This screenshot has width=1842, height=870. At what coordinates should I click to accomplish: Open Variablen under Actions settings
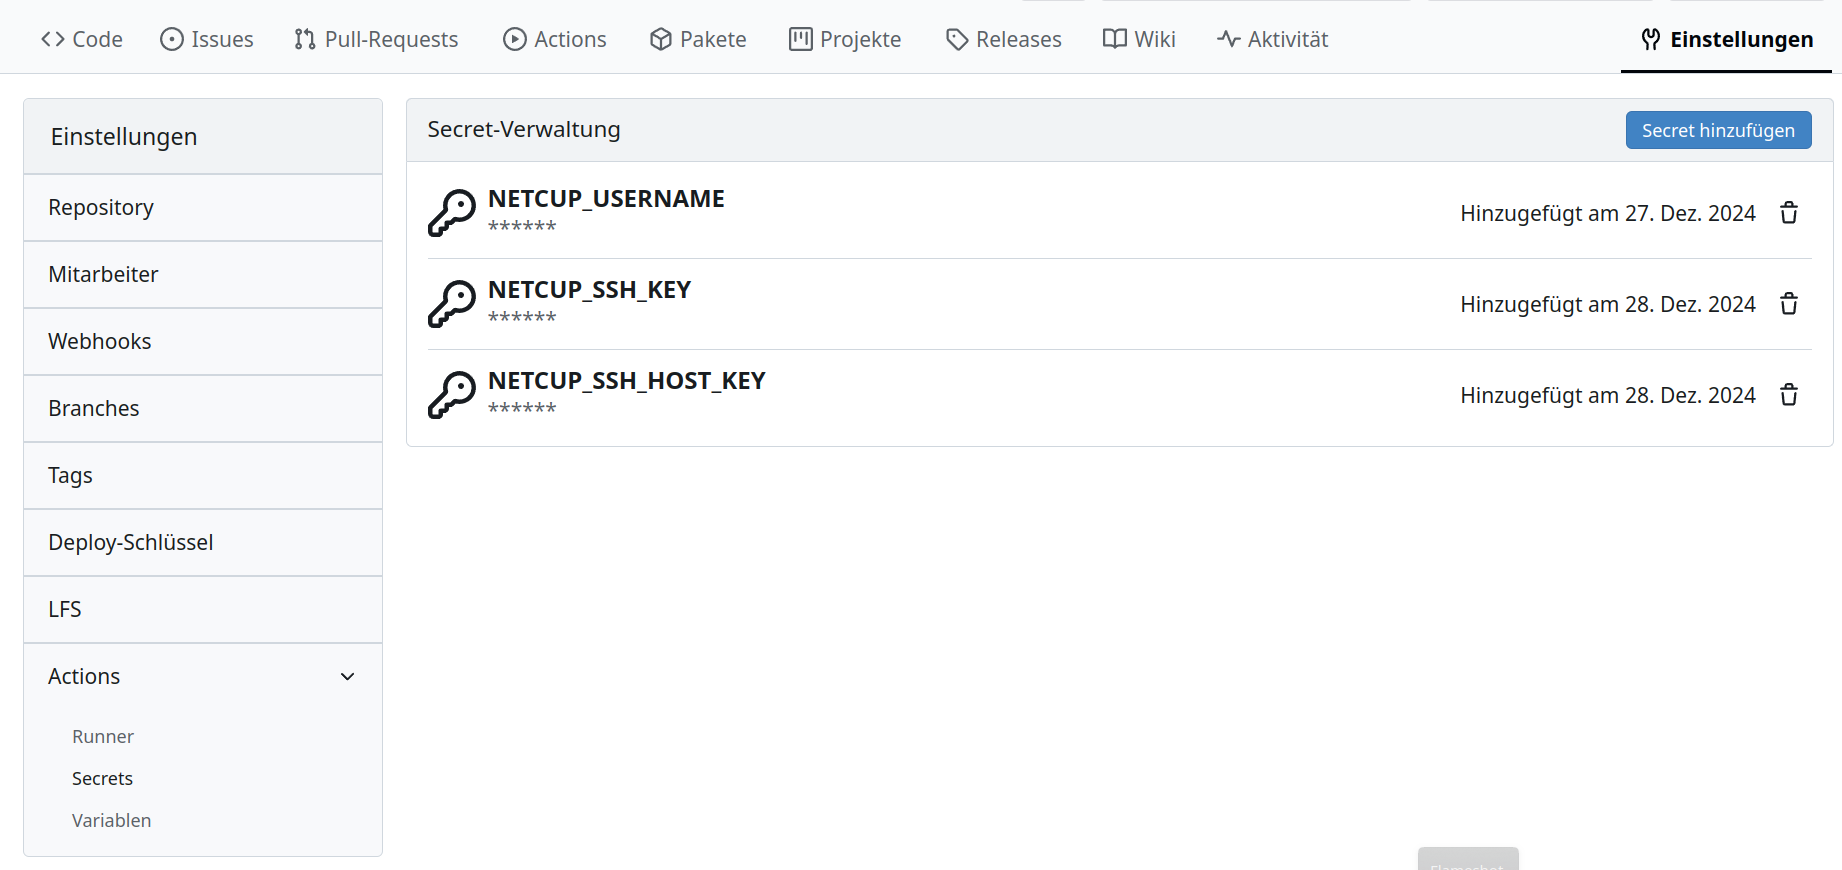[x=112, y=821]
